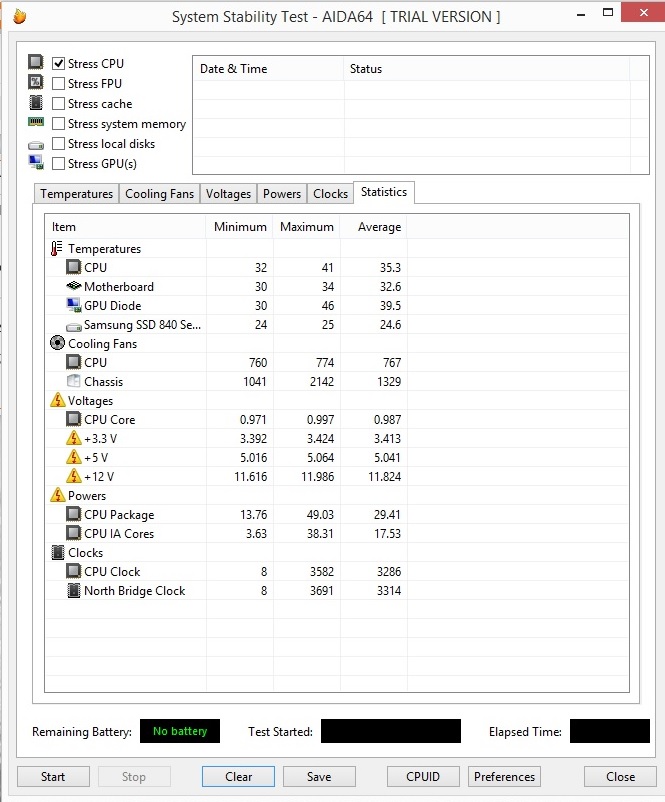Click the Clear button
This screenshot has width=665, height=802.
click(238, 776)
